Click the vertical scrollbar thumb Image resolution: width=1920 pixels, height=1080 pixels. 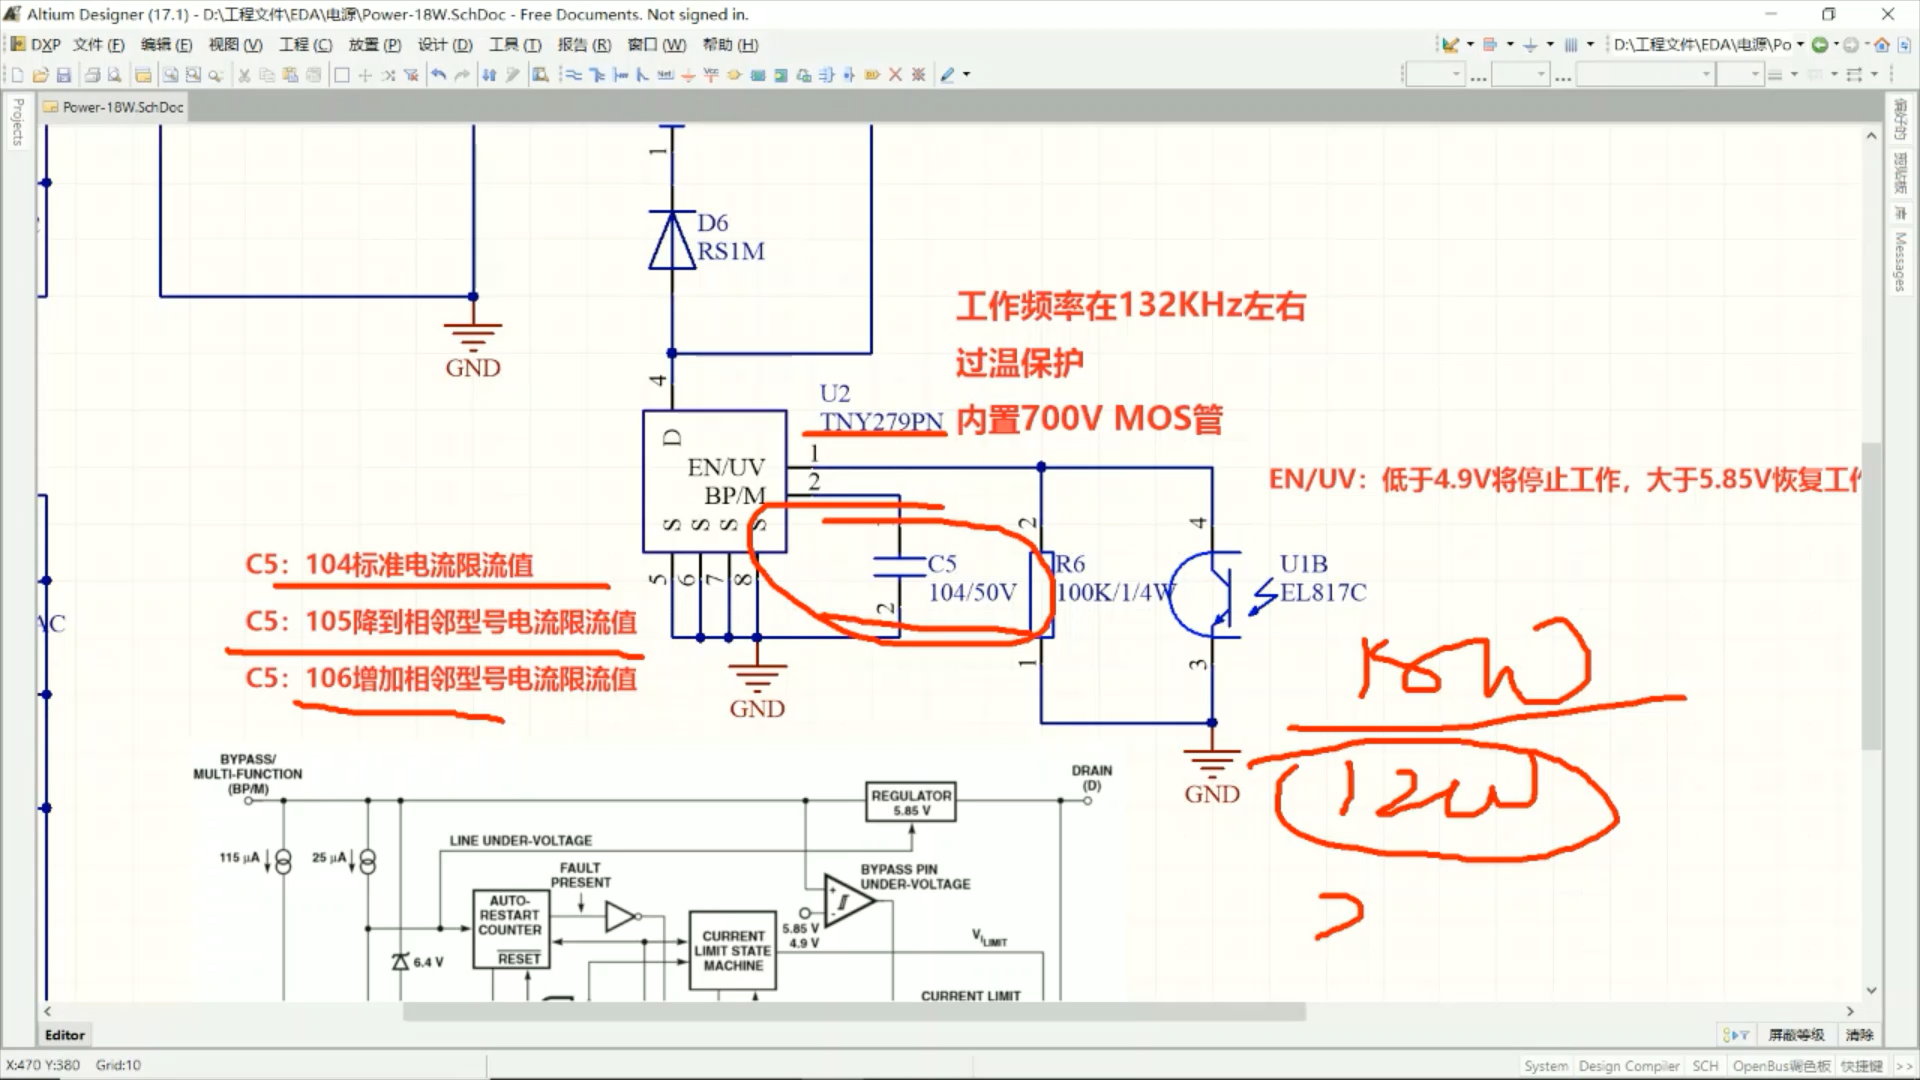click(1871, 595)
